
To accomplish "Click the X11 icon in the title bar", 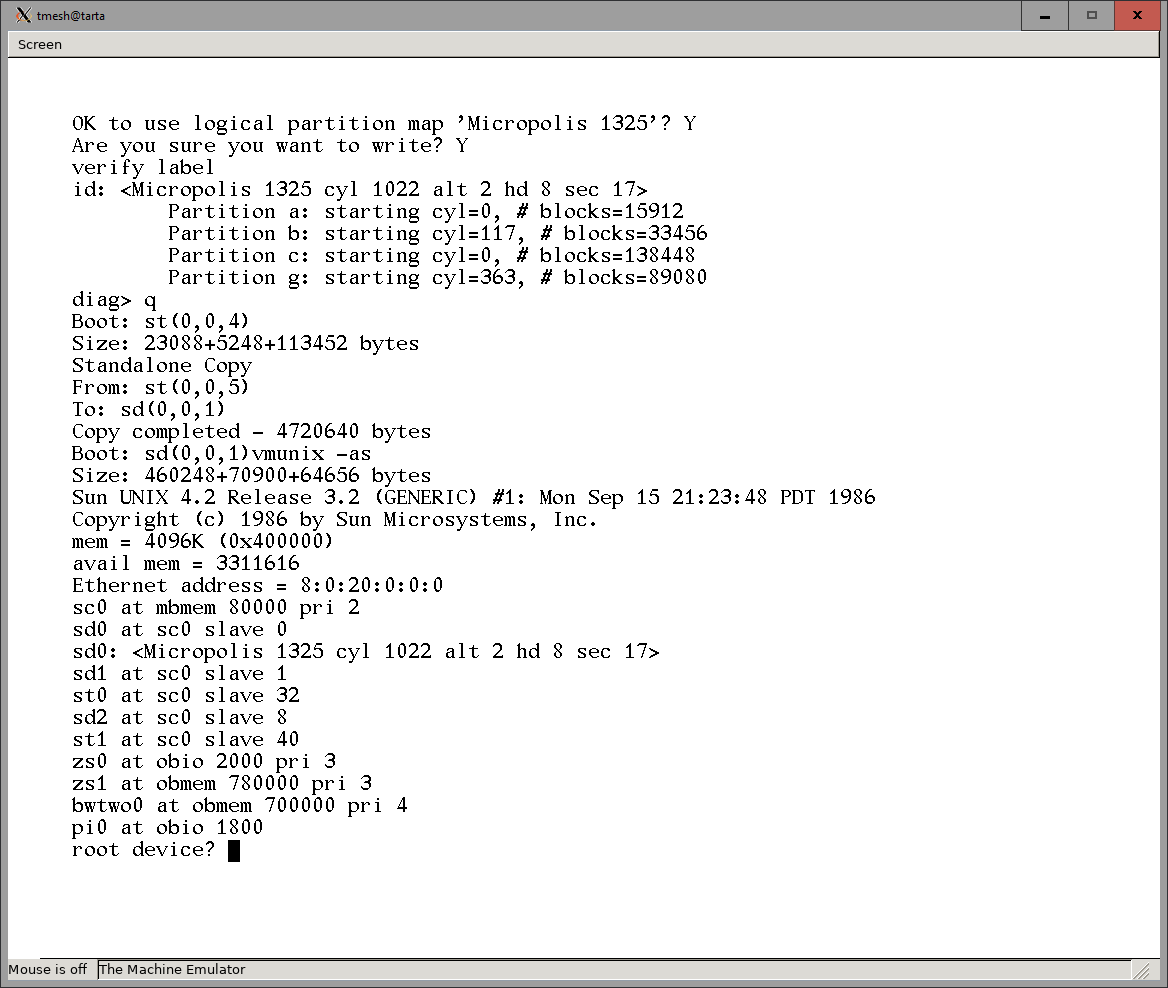I will pos(23,16).
